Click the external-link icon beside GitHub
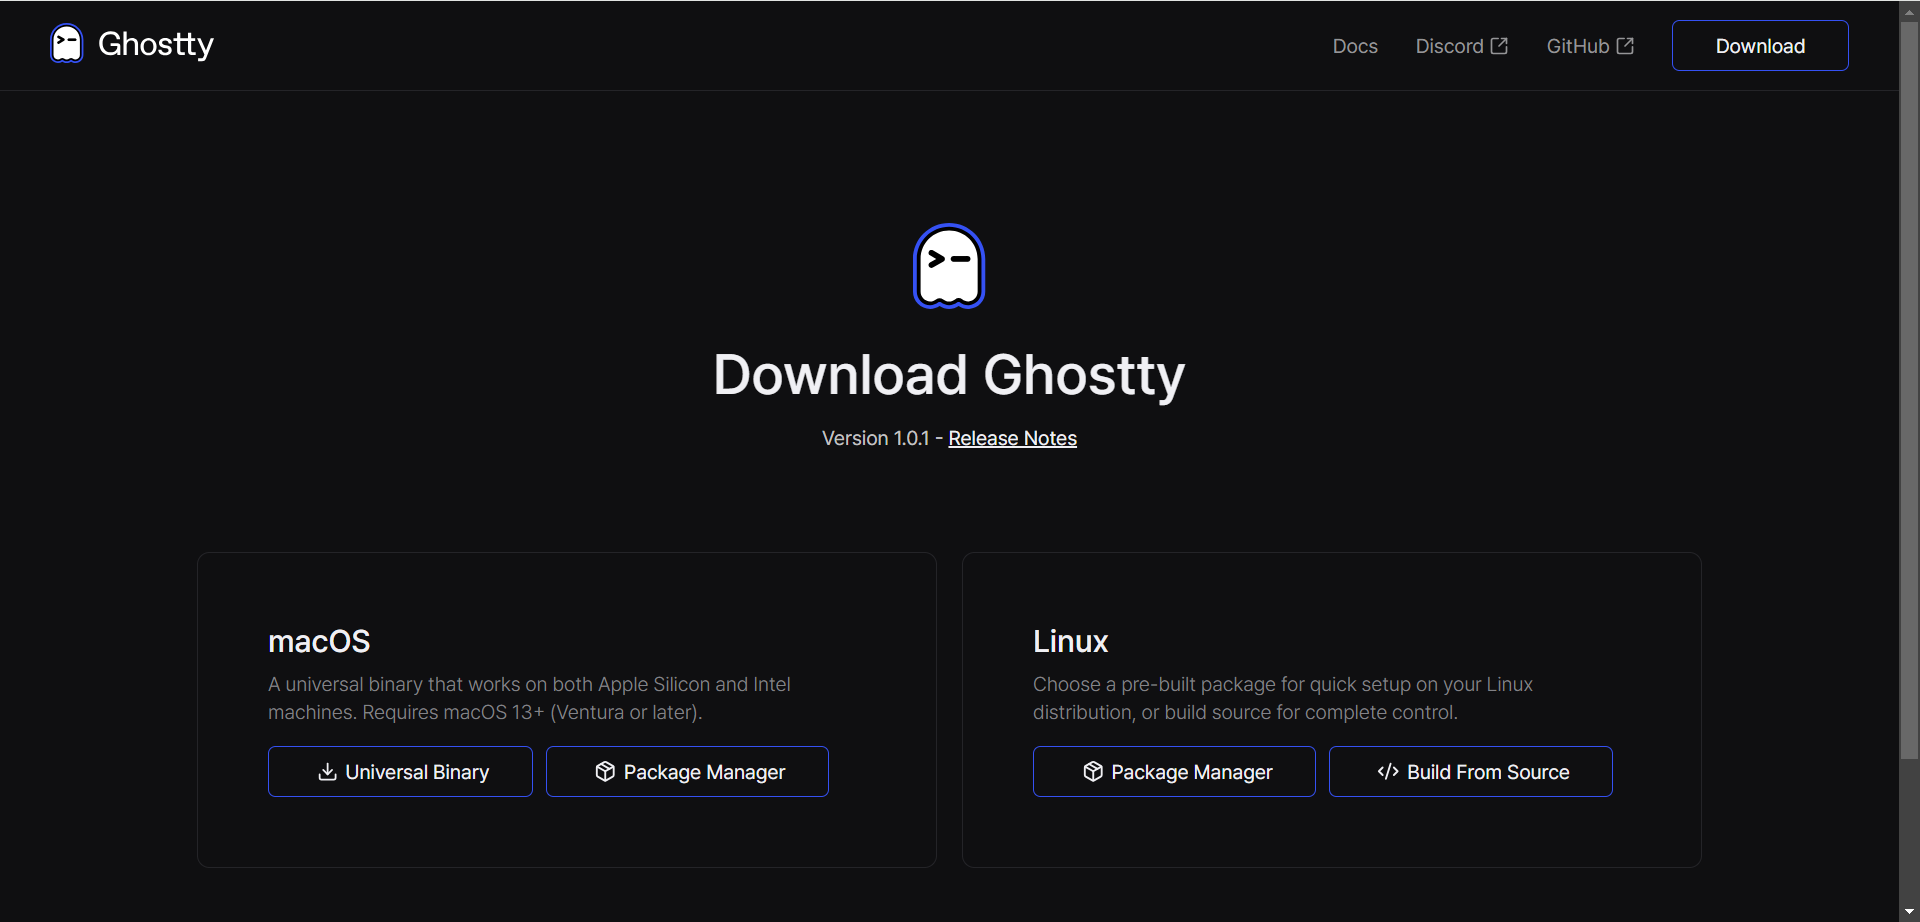The image size is (1920, 922). click(1625, 46)
